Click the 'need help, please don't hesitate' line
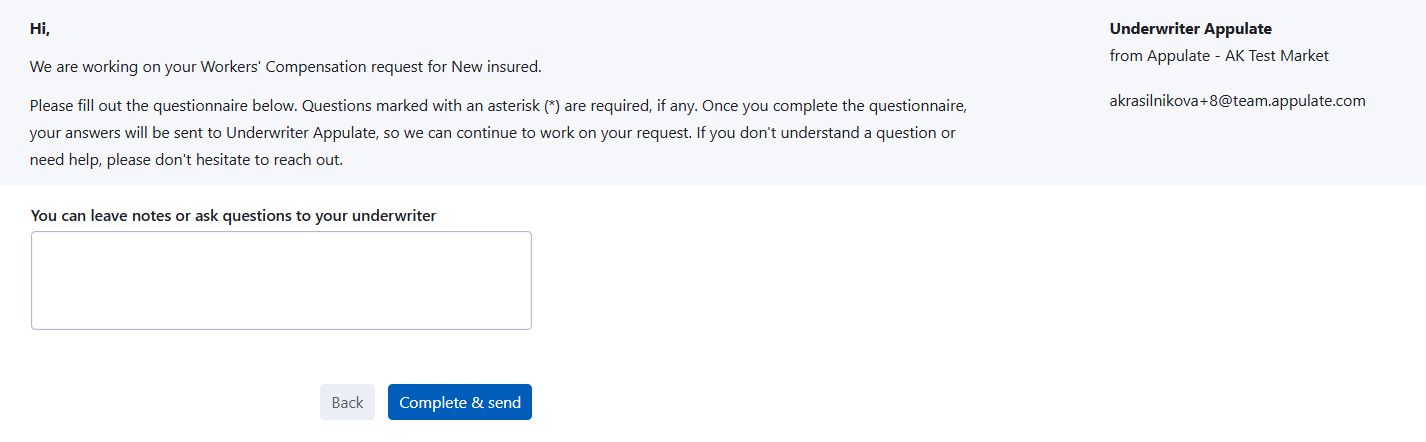The image size is (1426, 442). click(186, 160)
